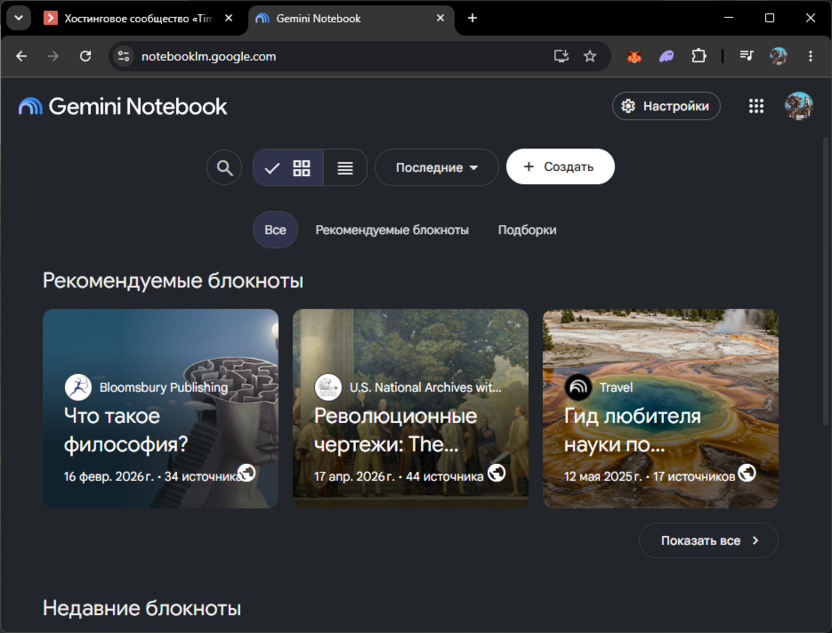The width and height of the screenshot is (832, 633).
Task: Open a new browser tab
Action: 472,18
